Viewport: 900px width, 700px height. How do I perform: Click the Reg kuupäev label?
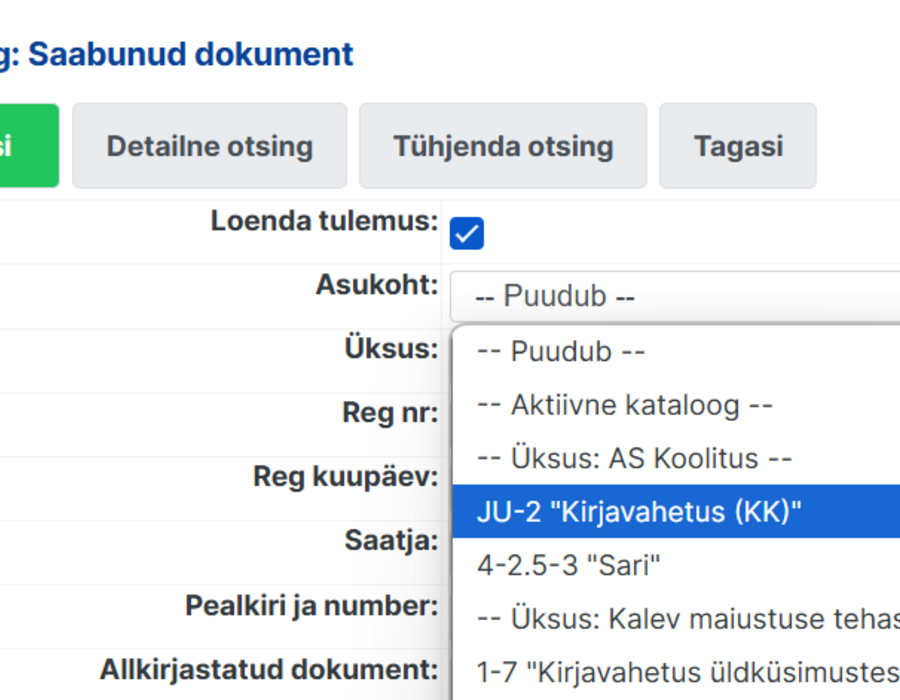(346, 477)
